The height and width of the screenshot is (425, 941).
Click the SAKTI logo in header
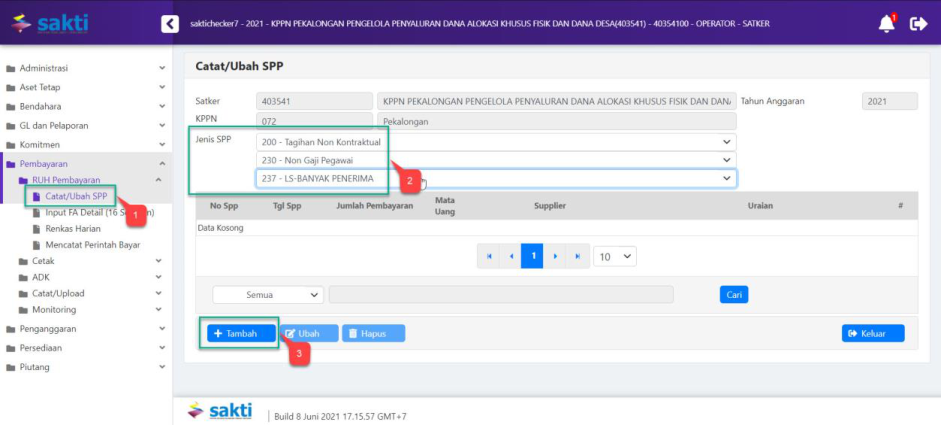pyautogui.click(x=50, y=22)
